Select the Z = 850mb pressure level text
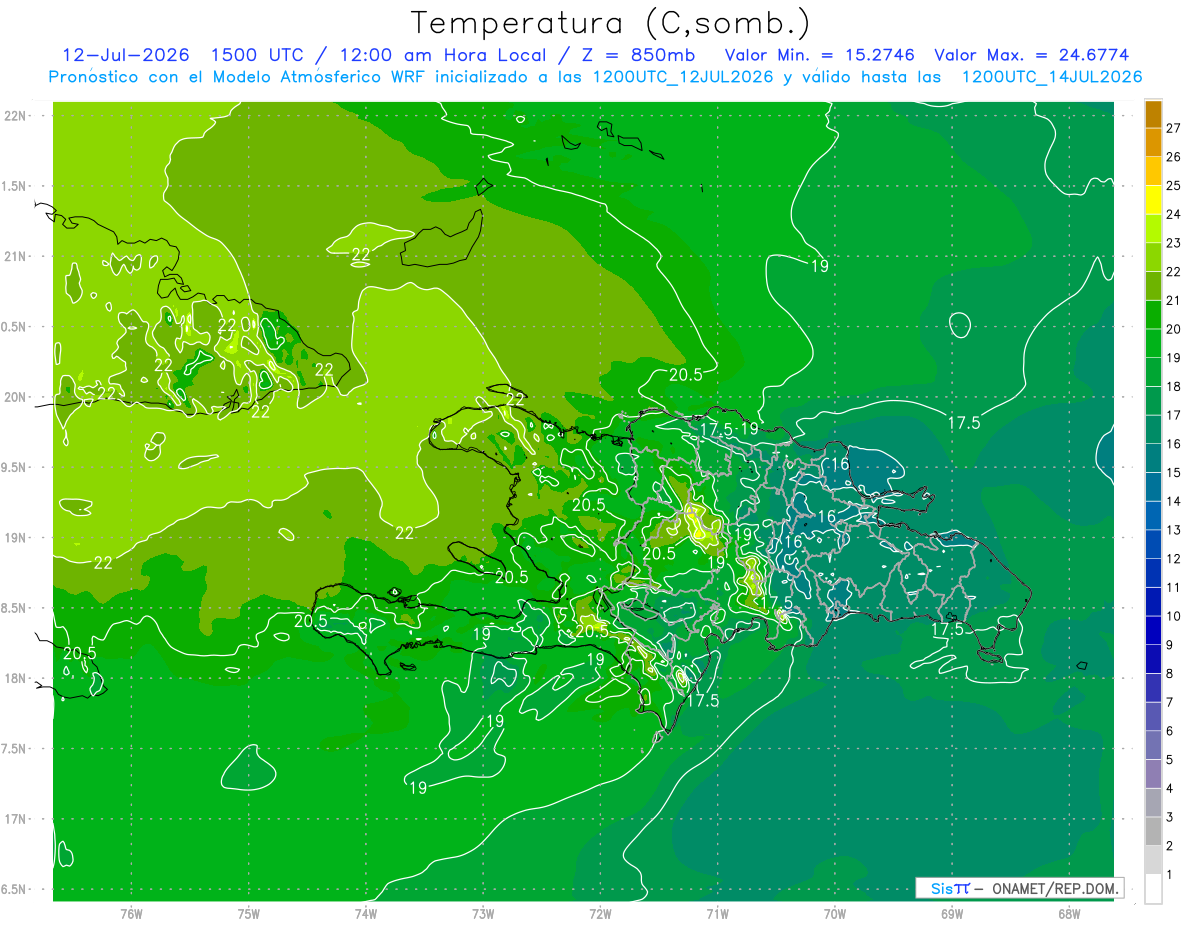Screen dimensions: 1200x927 pyautogui.click(x=638, y=55)
